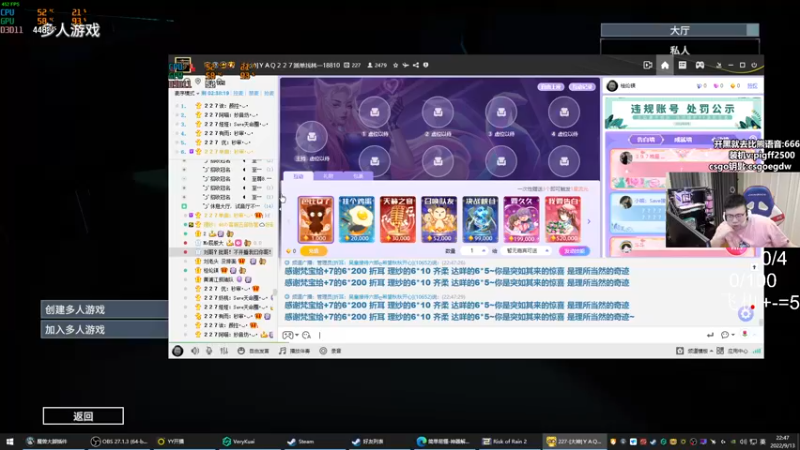Select the 大厅 lobby tab in the game
This screenshot has width=800, height=450.
pos(680,31)
